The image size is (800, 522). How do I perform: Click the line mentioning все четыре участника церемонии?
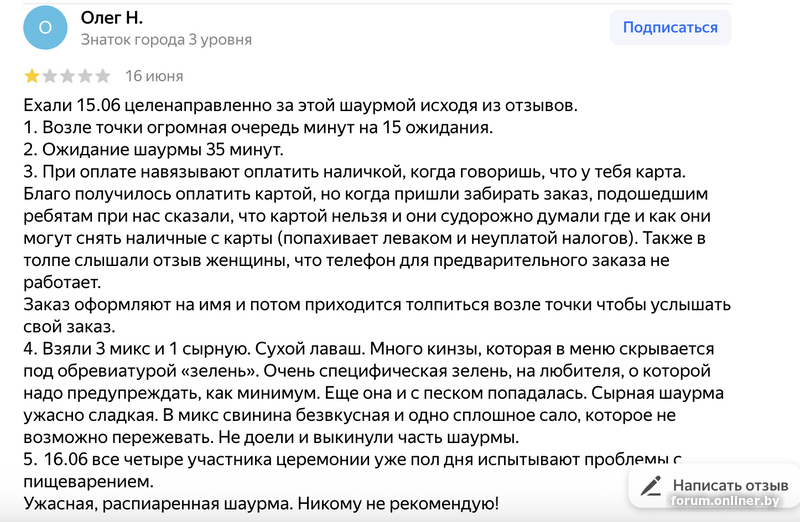(340, 460)
